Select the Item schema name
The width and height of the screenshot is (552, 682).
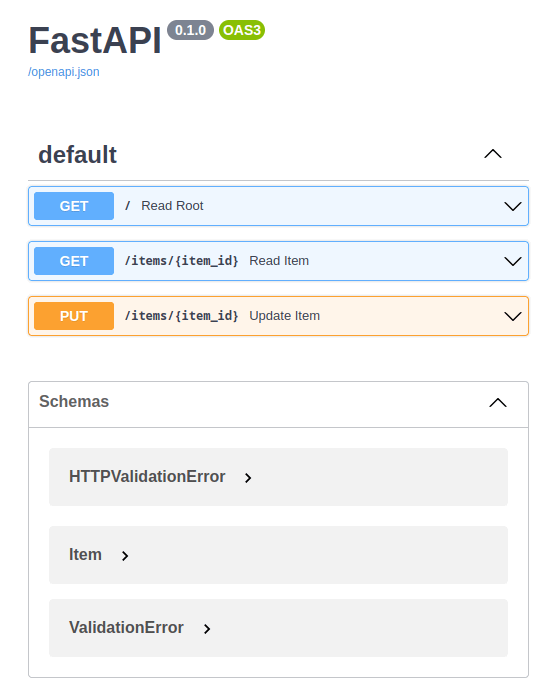(85, 555)
